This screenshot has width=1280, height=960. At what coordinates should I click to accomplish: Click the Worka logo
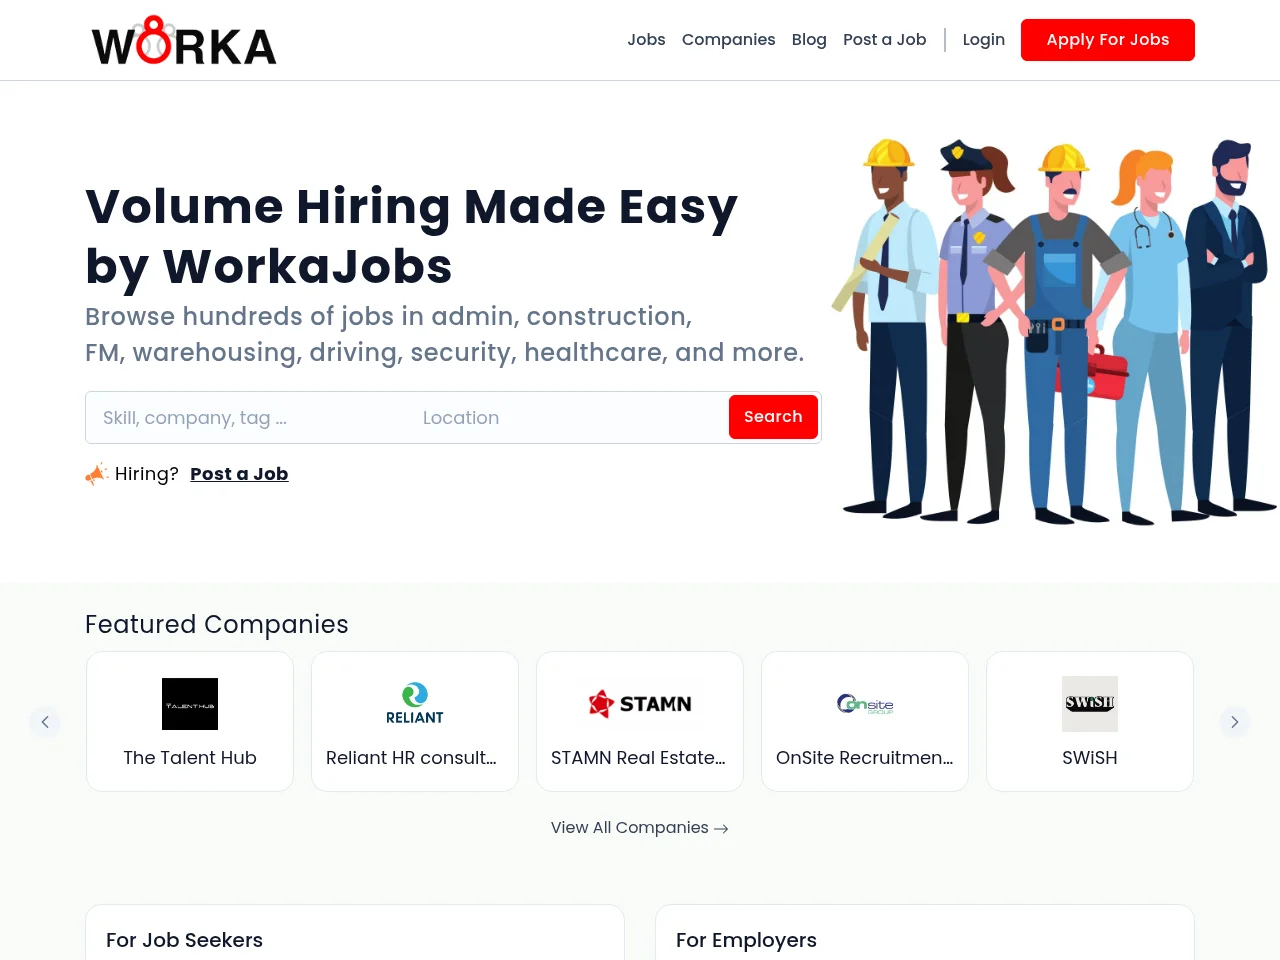[x=184, y=41]
